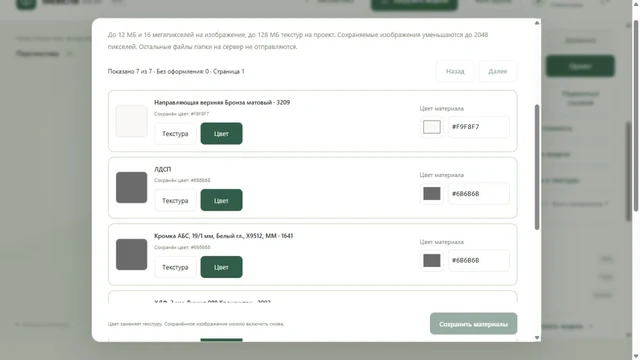Choose Цвет for Кромка АБС material

(x=221, y=267)
